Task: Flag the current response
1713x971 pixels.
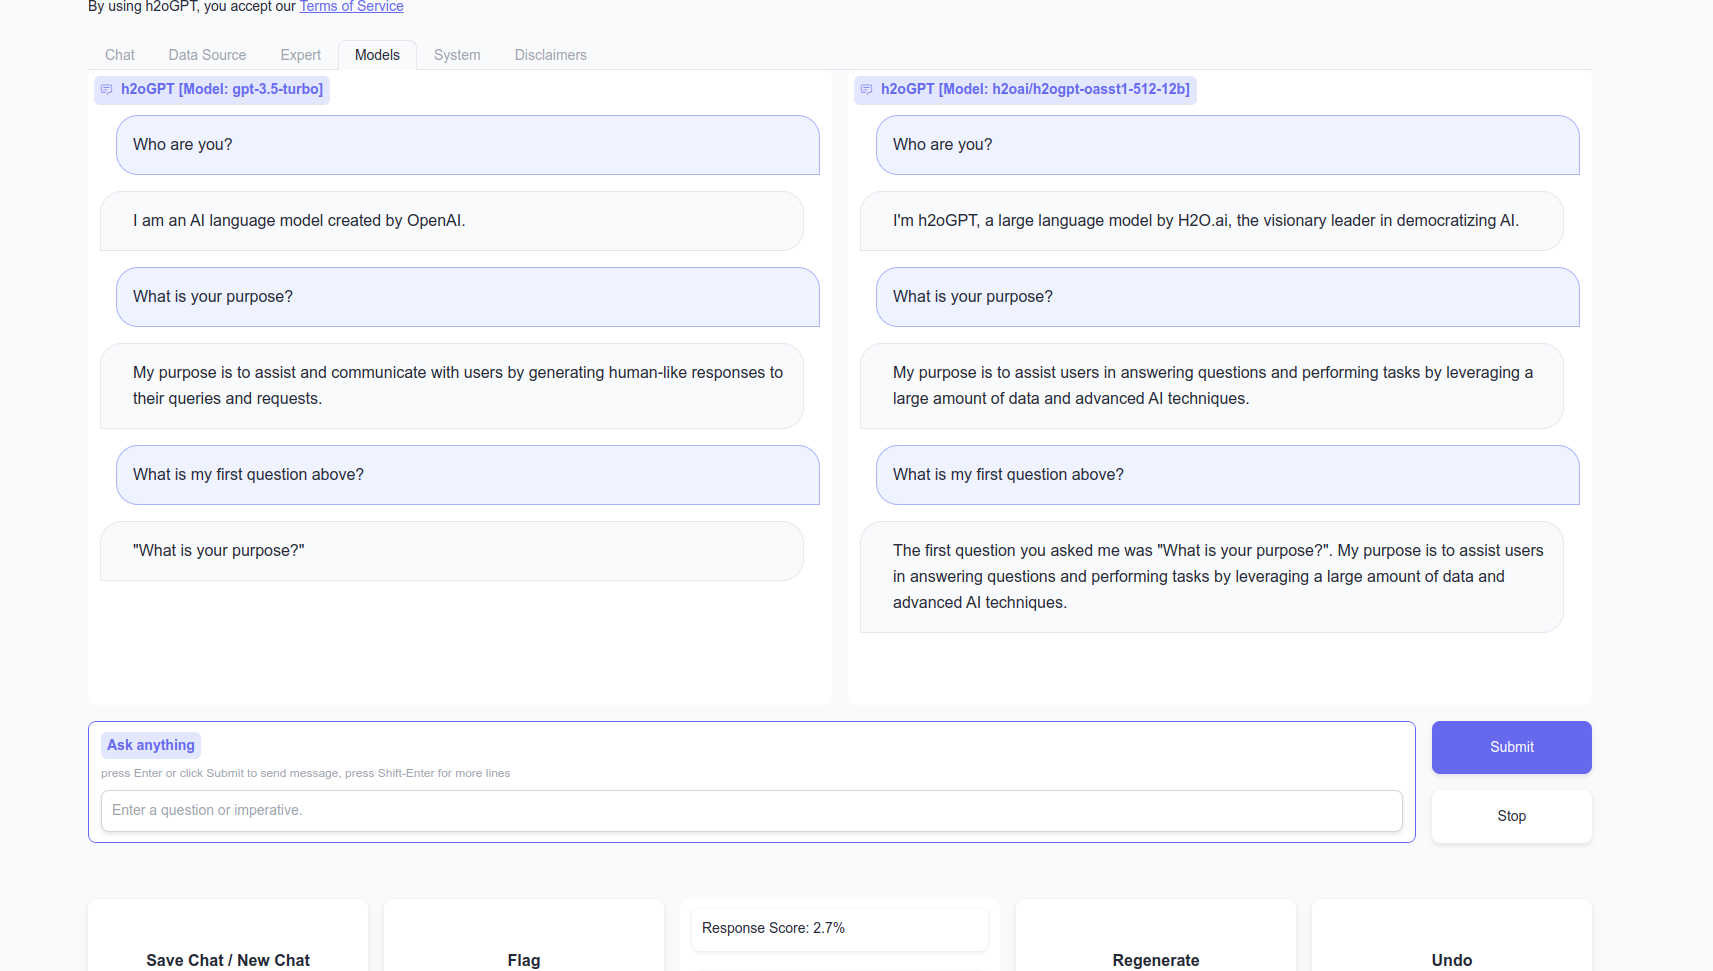Action: click(523, 959)
